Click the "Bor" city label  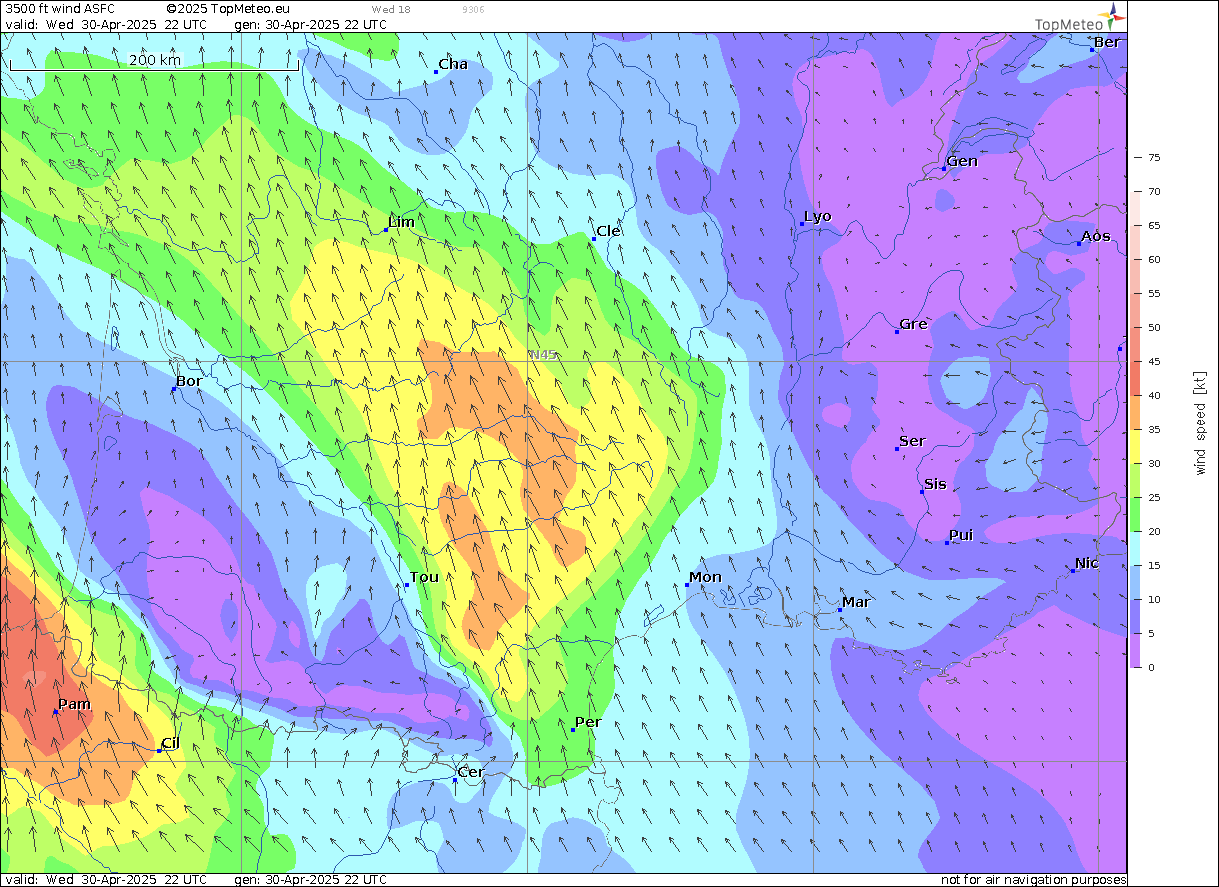tap(189, 381)
